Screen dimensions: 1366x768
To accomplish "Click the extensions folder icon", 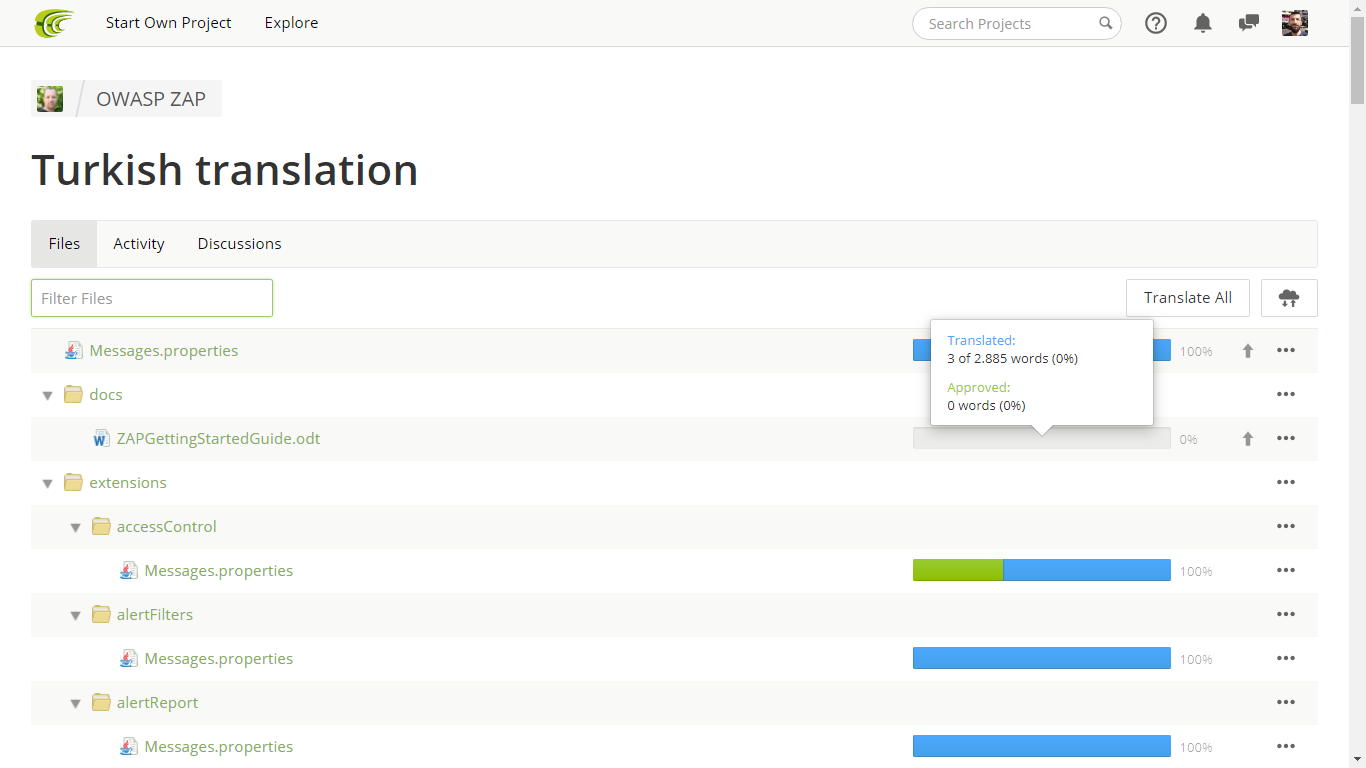I will pyautogui.click(x=73, y=482).
